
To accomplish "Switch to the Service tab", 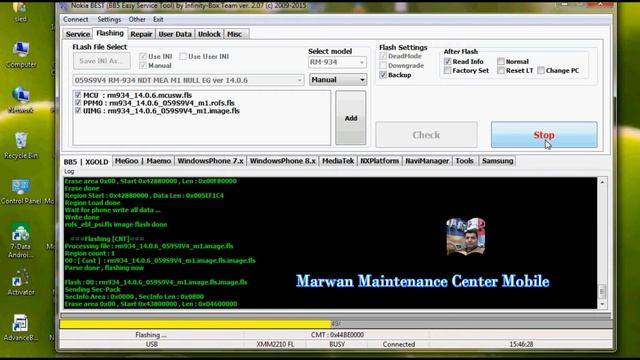I will 78,34.
